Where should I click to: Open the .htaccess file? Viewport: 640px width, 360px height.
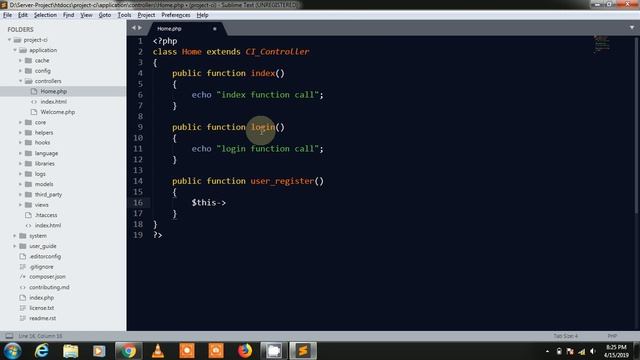46,215
